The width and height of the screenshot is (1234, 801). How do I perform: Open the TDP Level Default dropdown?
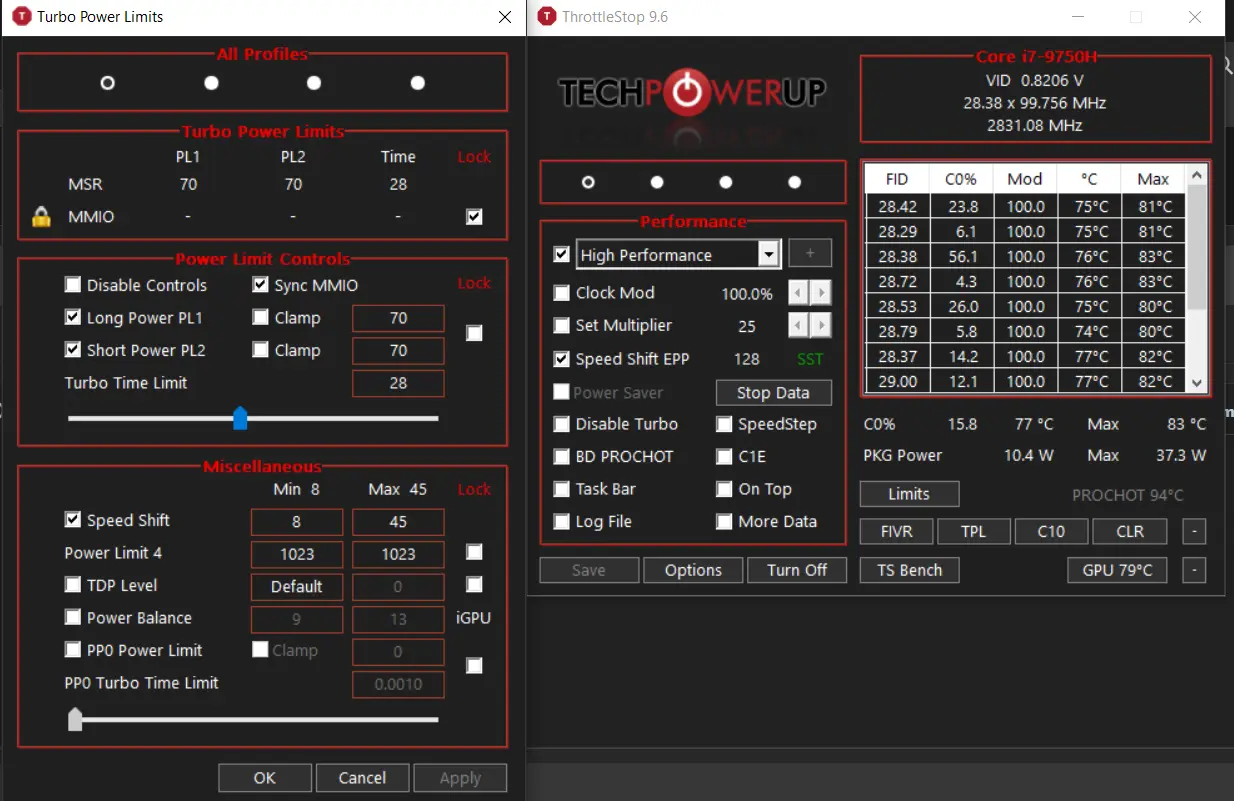tap(297, 586)
